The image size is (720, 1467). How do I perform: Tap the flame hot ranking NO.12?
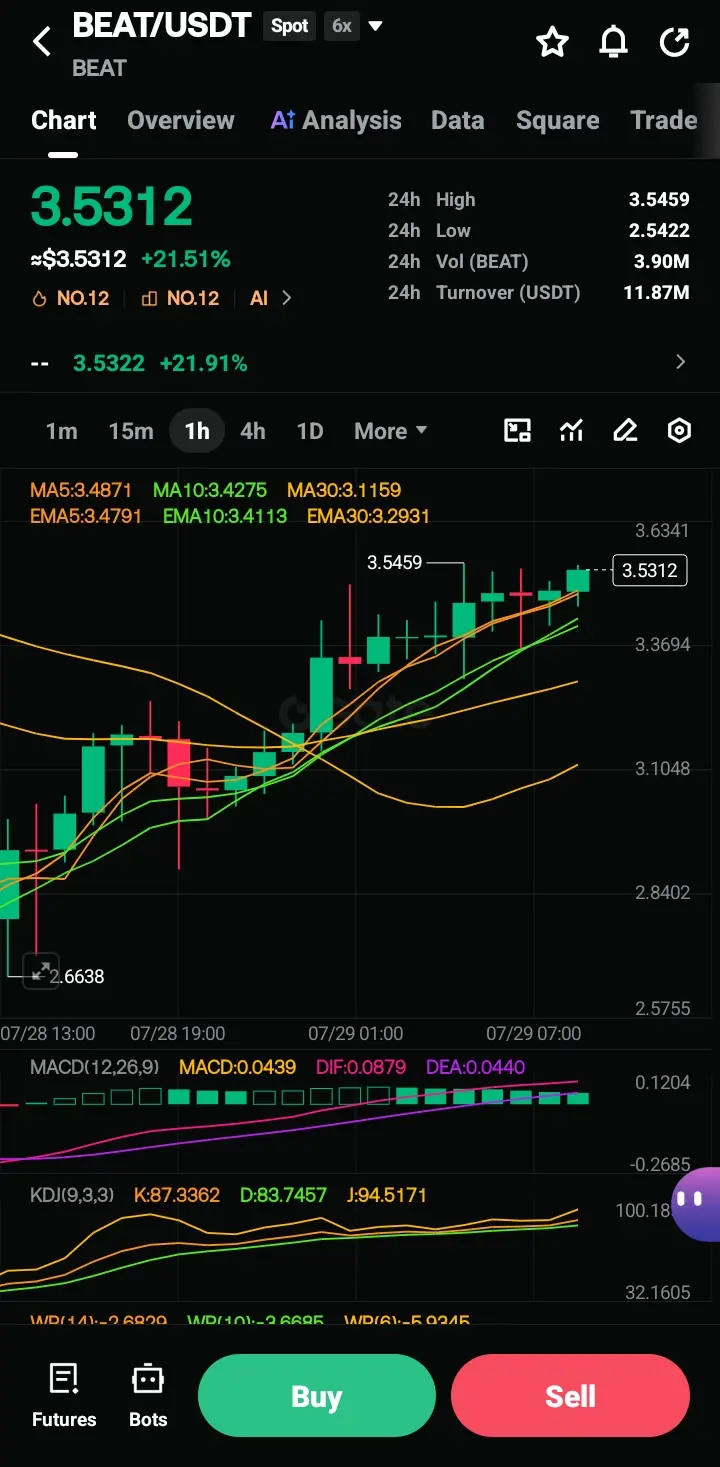71,298
